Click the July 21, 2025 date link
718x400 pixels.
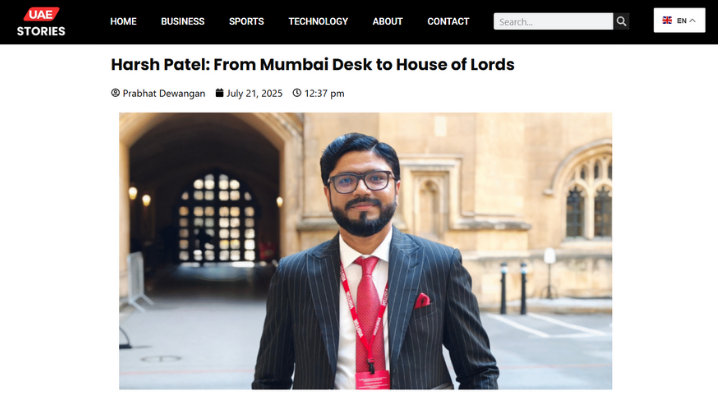[x=255, y=93]
